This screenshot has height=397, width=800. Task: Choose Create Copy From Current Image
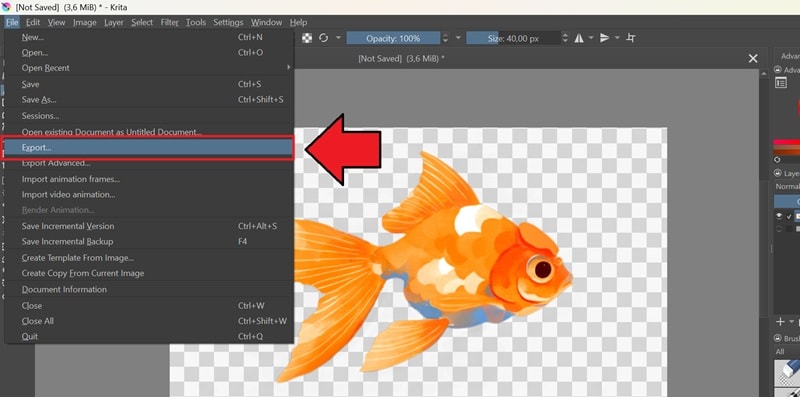149,273
